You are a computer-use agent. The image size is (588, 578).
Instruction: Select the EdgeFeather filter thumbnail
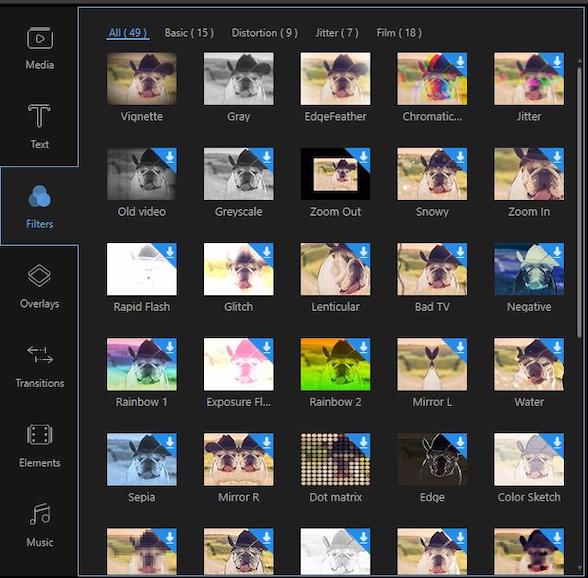[335, 79]
